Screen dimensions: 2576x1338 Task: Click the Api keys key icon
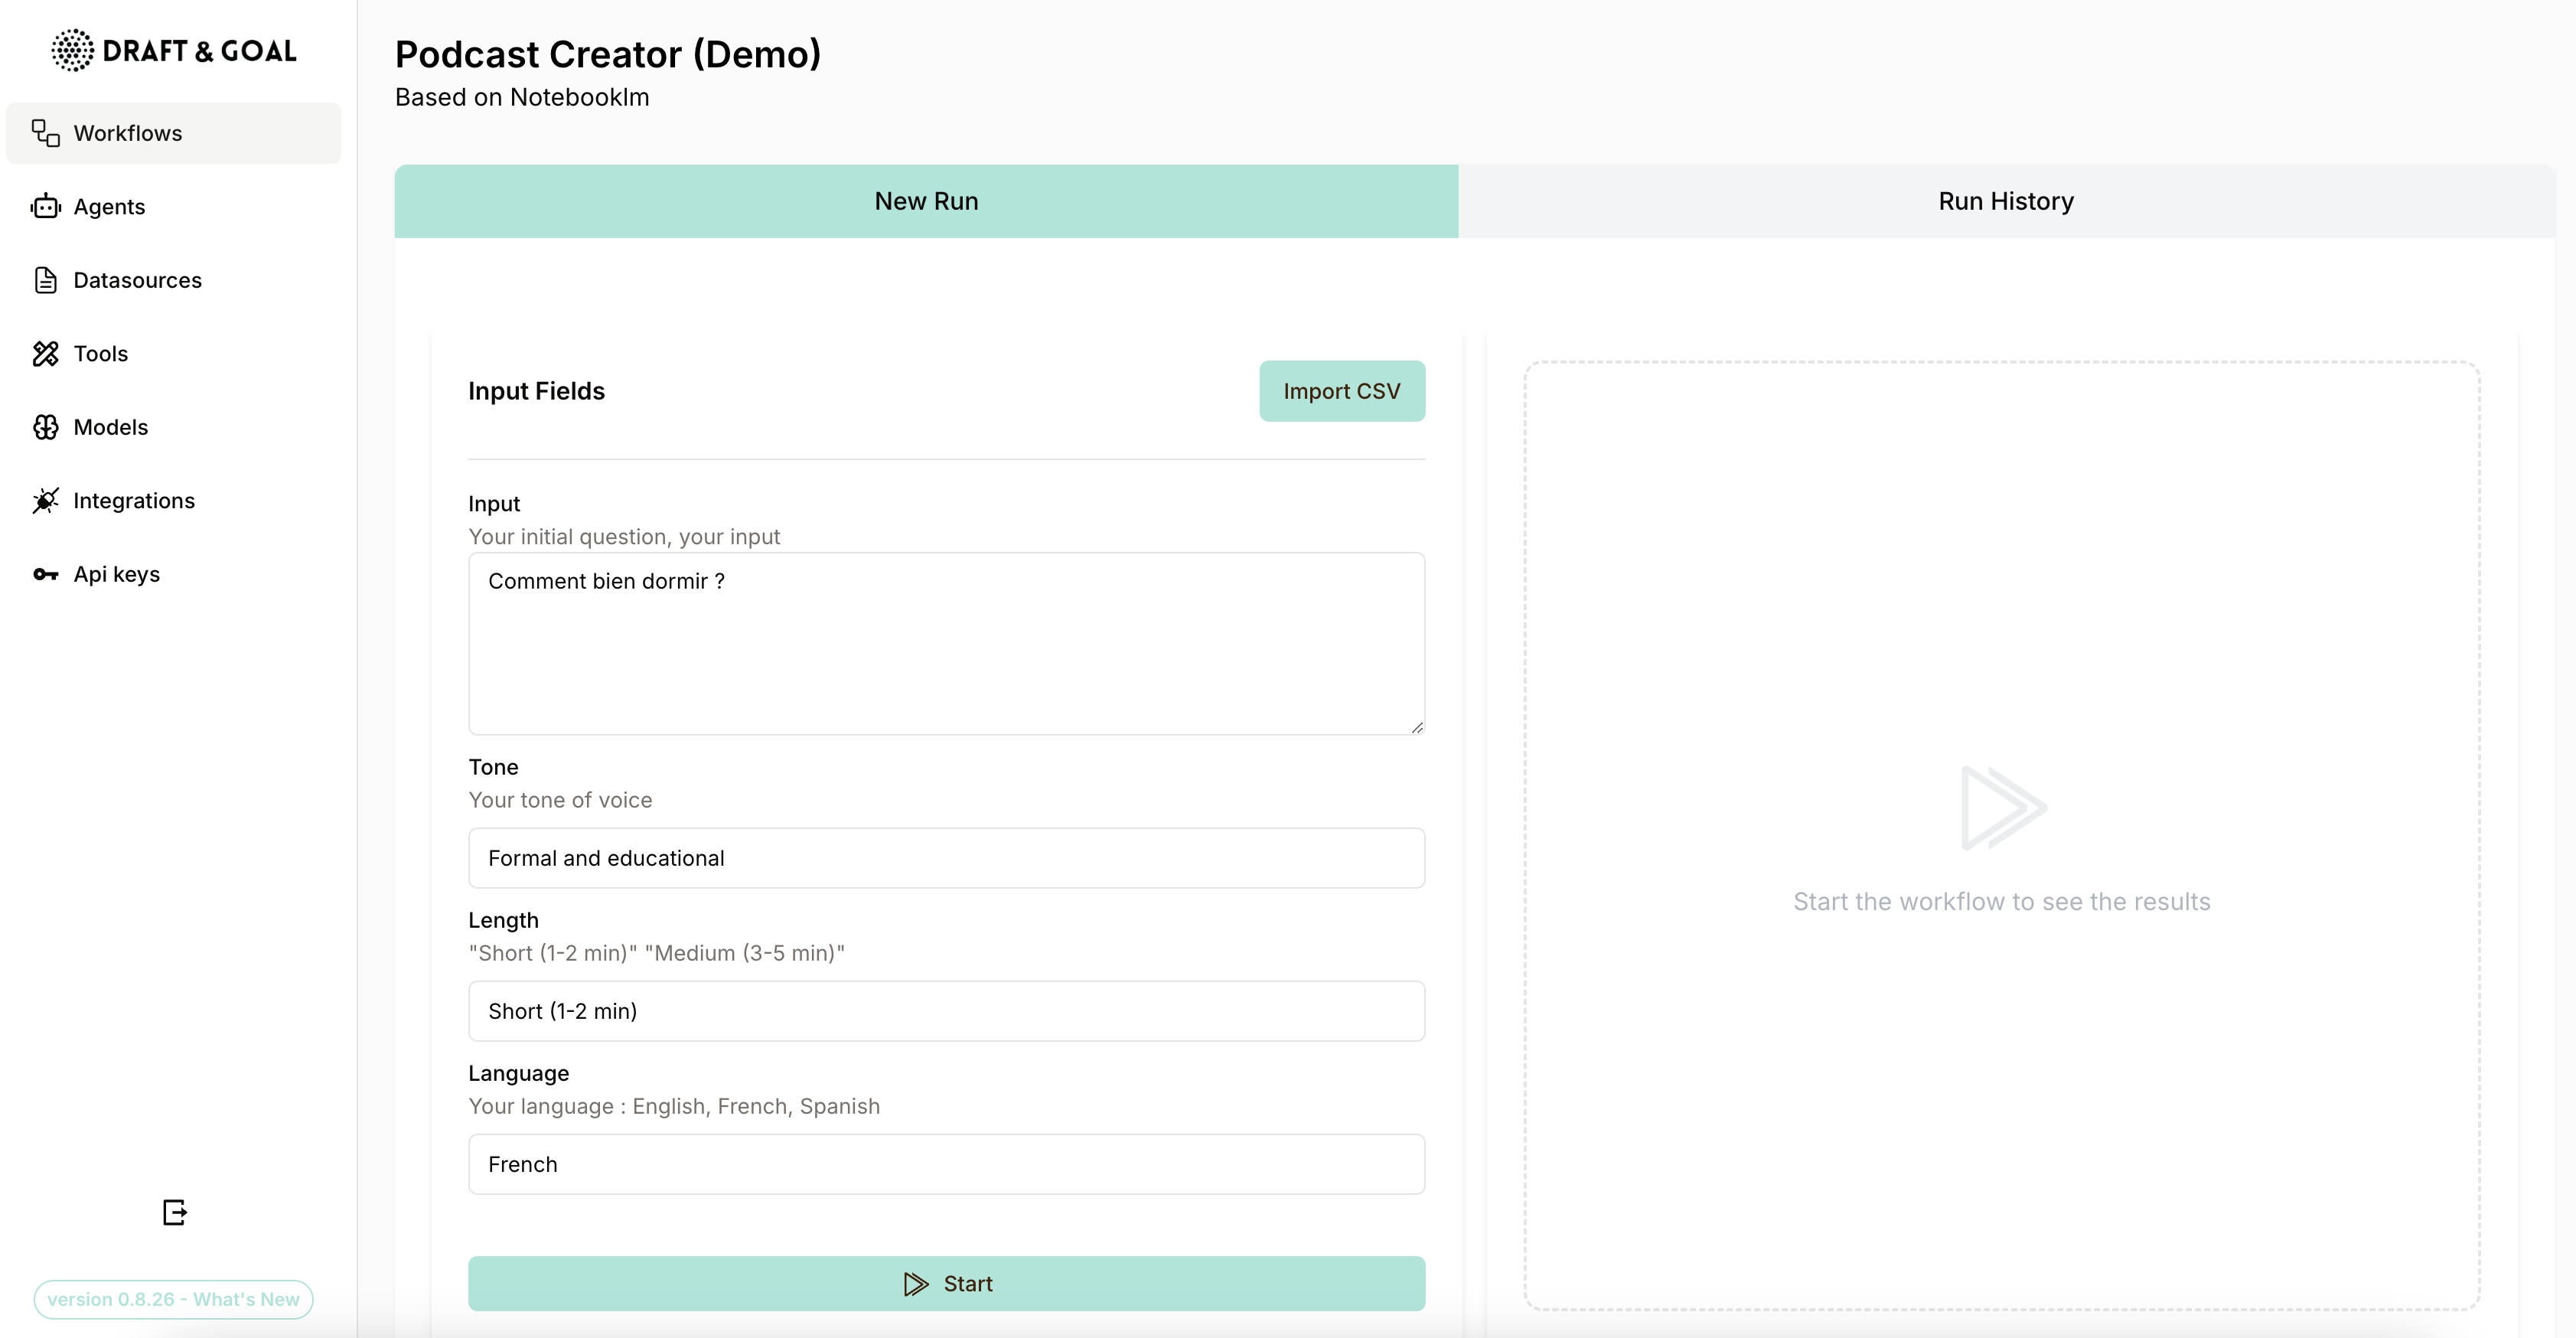point(46,574)
